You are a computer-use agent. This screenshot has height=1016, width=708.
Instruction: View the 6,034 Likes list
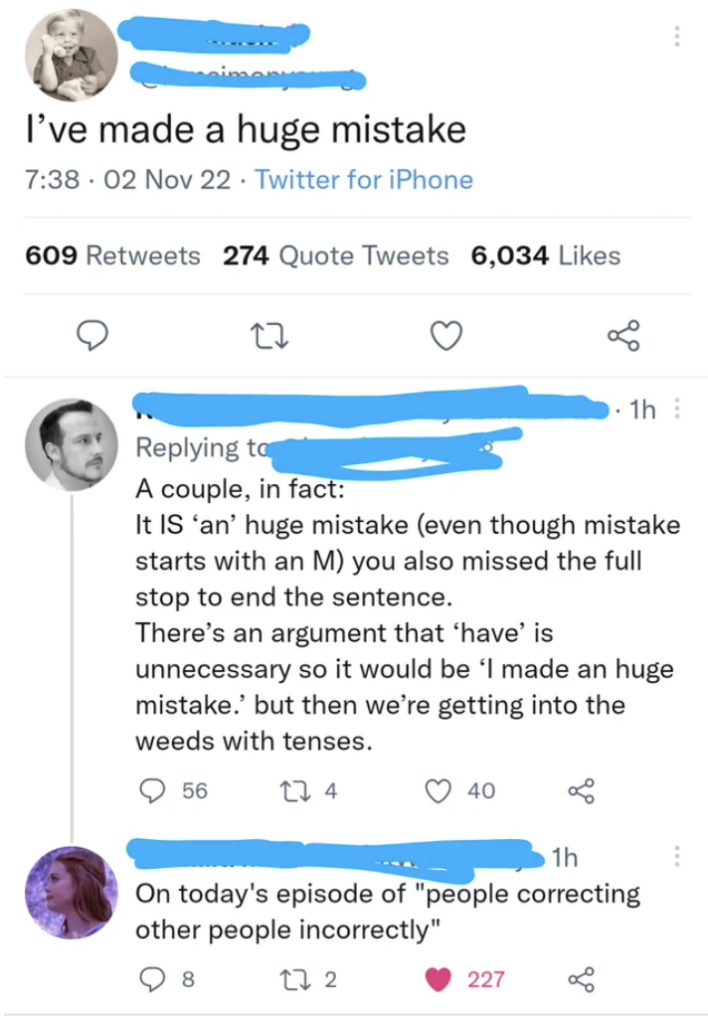(x=545, y=256)
